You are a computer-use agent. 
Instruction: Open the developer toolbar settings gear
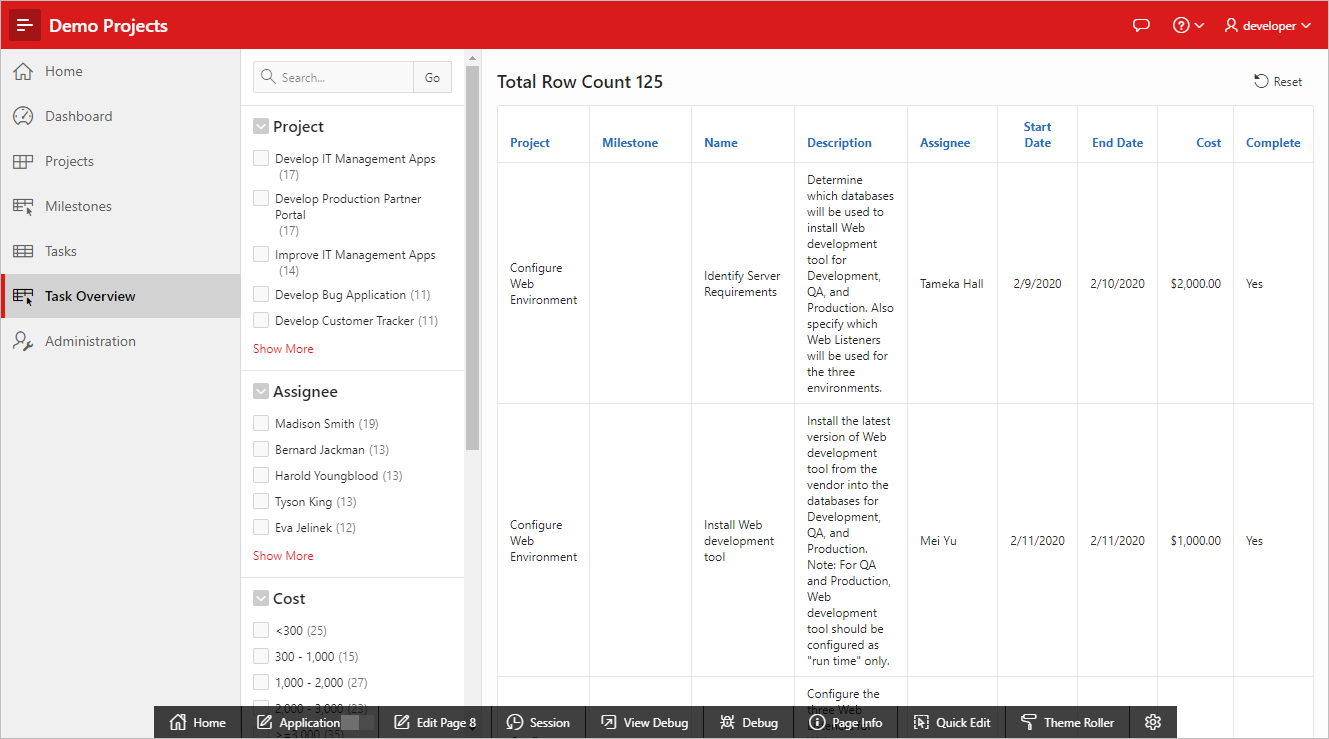[x=1152, y=722]
